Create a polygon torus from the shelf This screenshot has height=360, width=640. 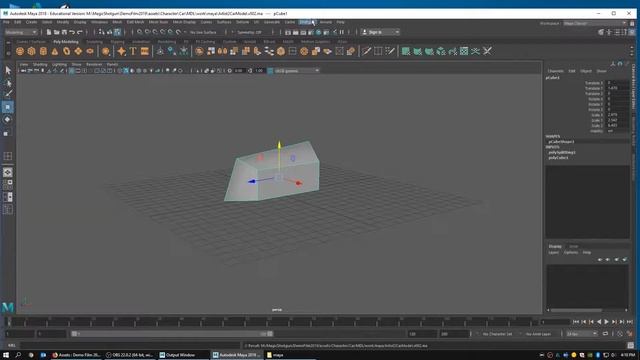coord(66,51)
